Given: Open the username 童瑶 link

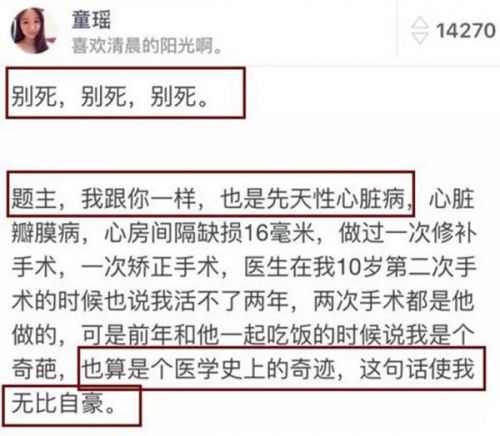Looking at the screenshot, I should (x=91, y=19).
